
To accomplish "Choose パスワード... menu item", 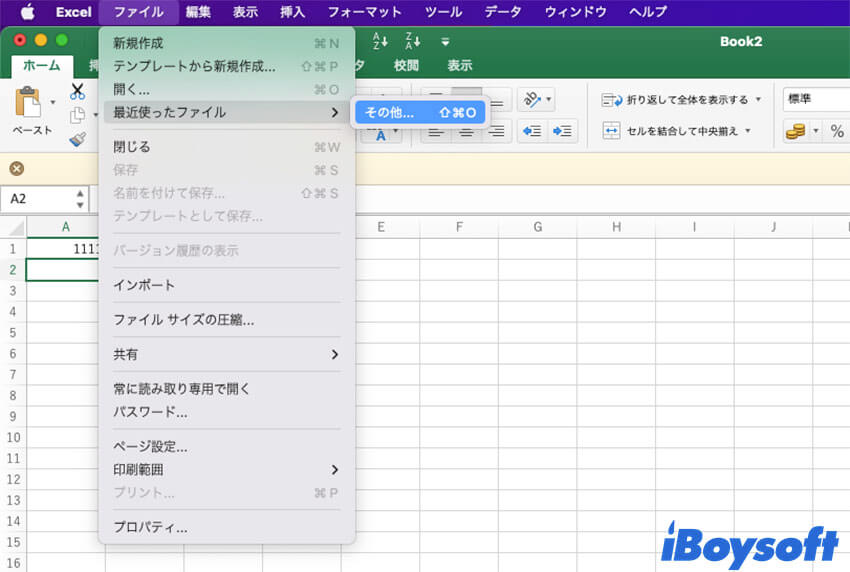I will [227, 412].
